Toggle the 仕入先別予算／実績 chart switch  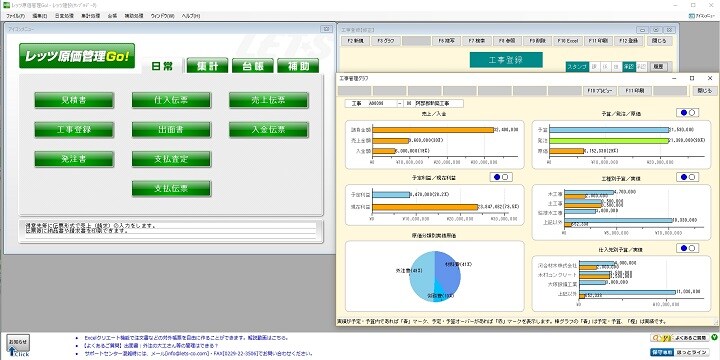(687, 248)
